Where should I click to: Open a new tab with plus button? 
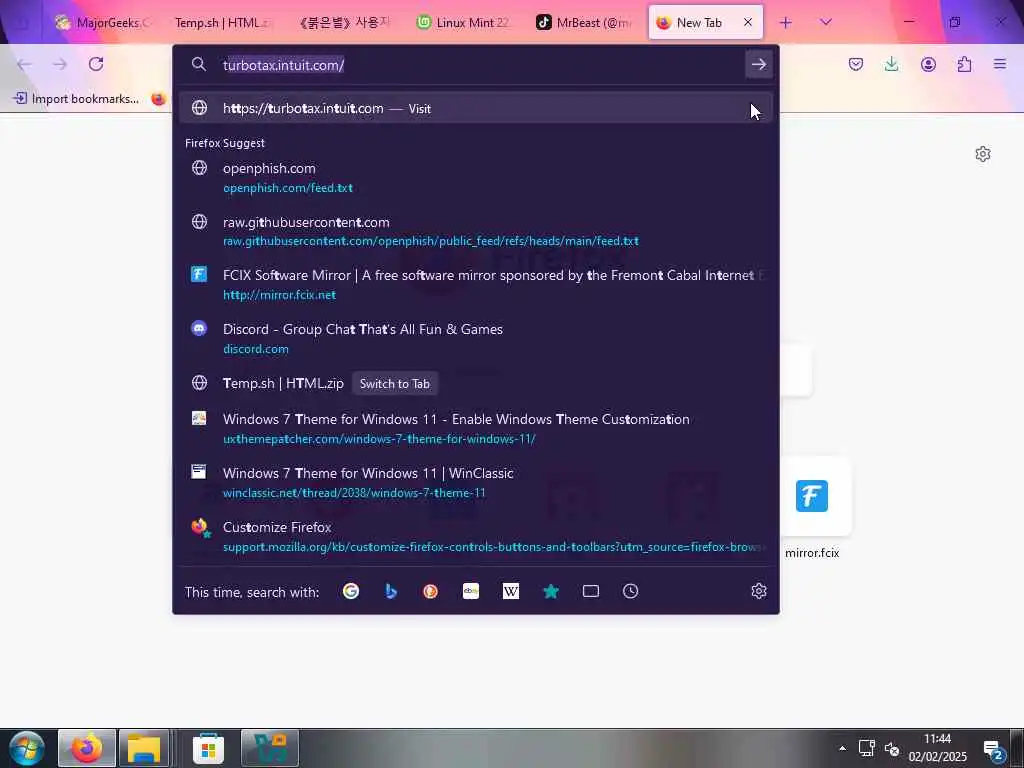click(x=786, y=22)
